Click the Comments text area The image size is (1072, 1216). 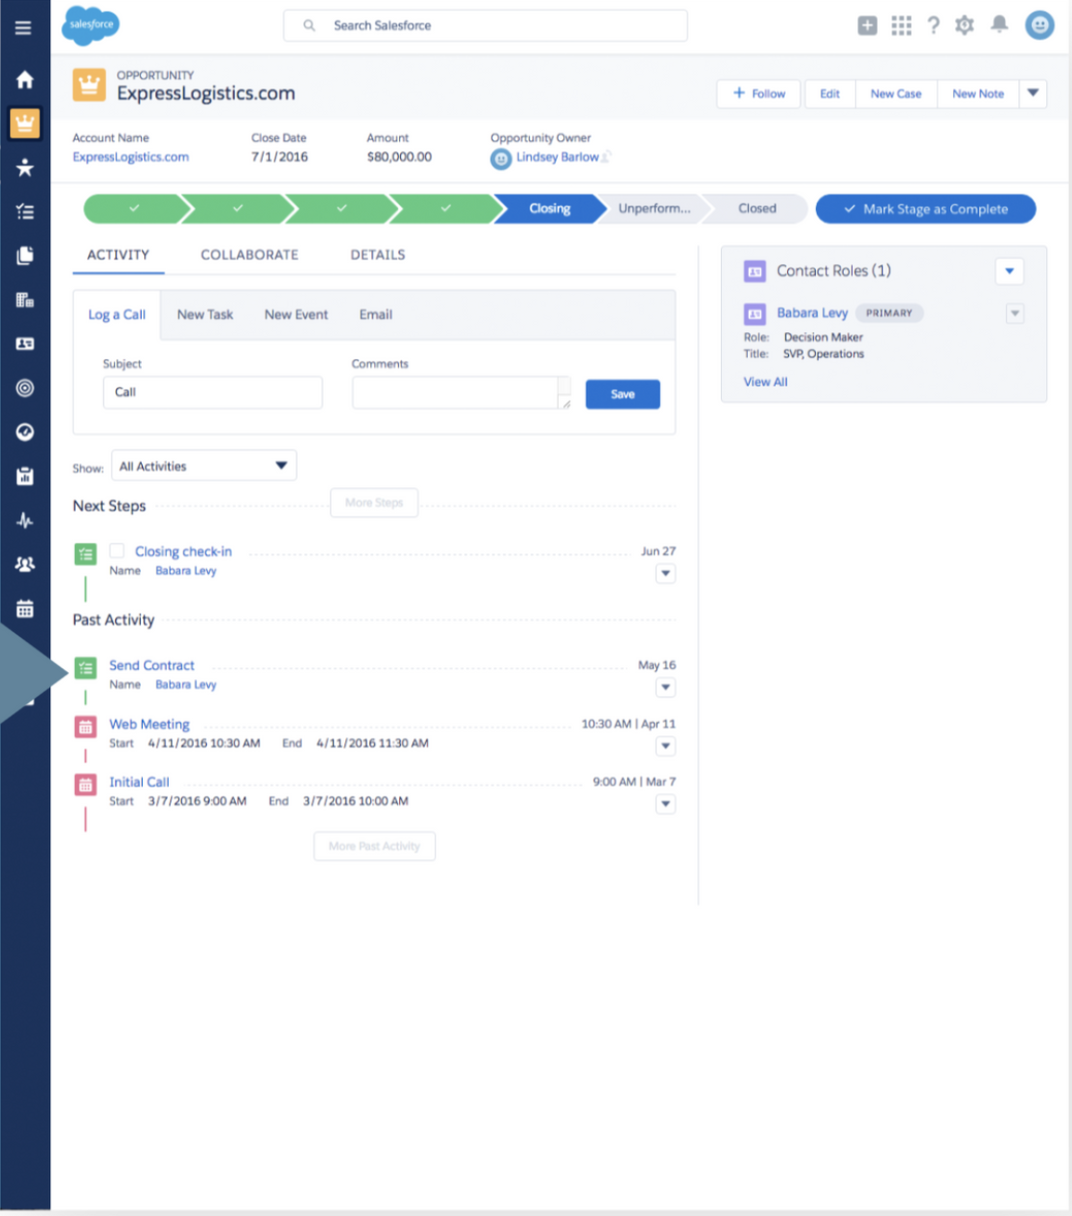(461, 392)
